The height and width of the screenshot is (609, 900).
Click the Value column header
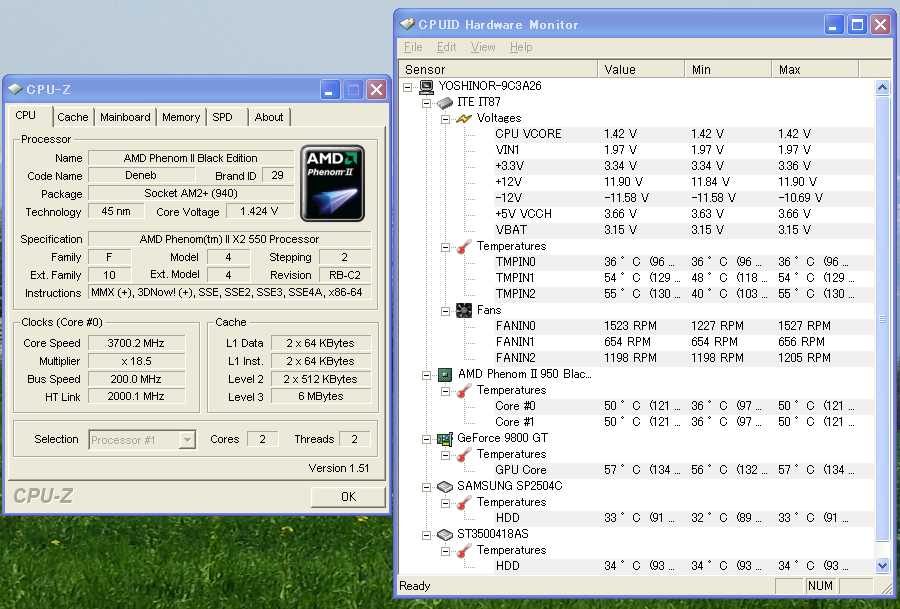coord(641,69)
